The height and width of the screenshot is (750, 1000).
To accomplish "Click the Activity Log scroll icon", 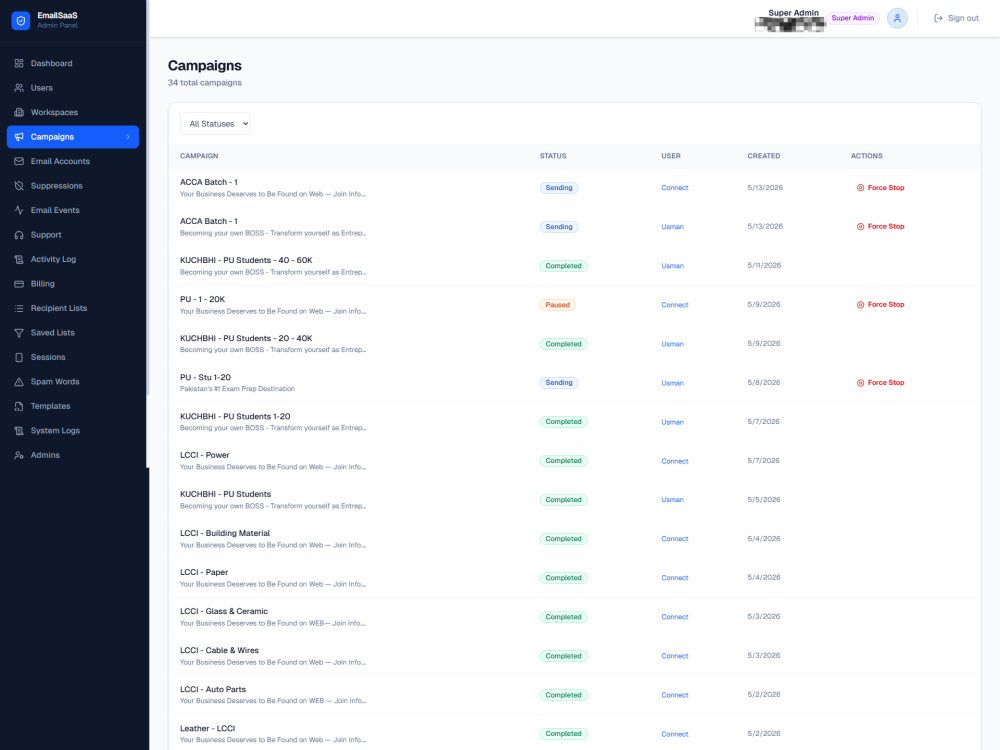I will (x=19, y=259).
